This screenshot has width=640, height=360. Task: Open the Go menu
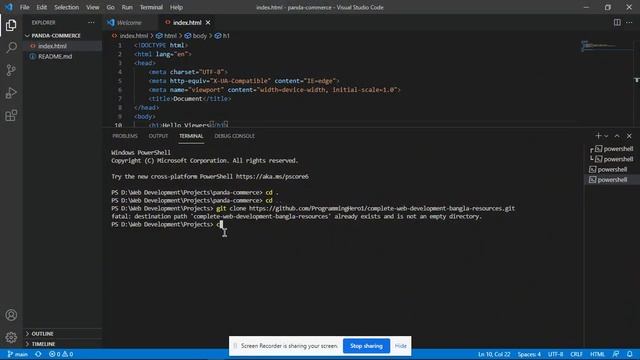110,7
